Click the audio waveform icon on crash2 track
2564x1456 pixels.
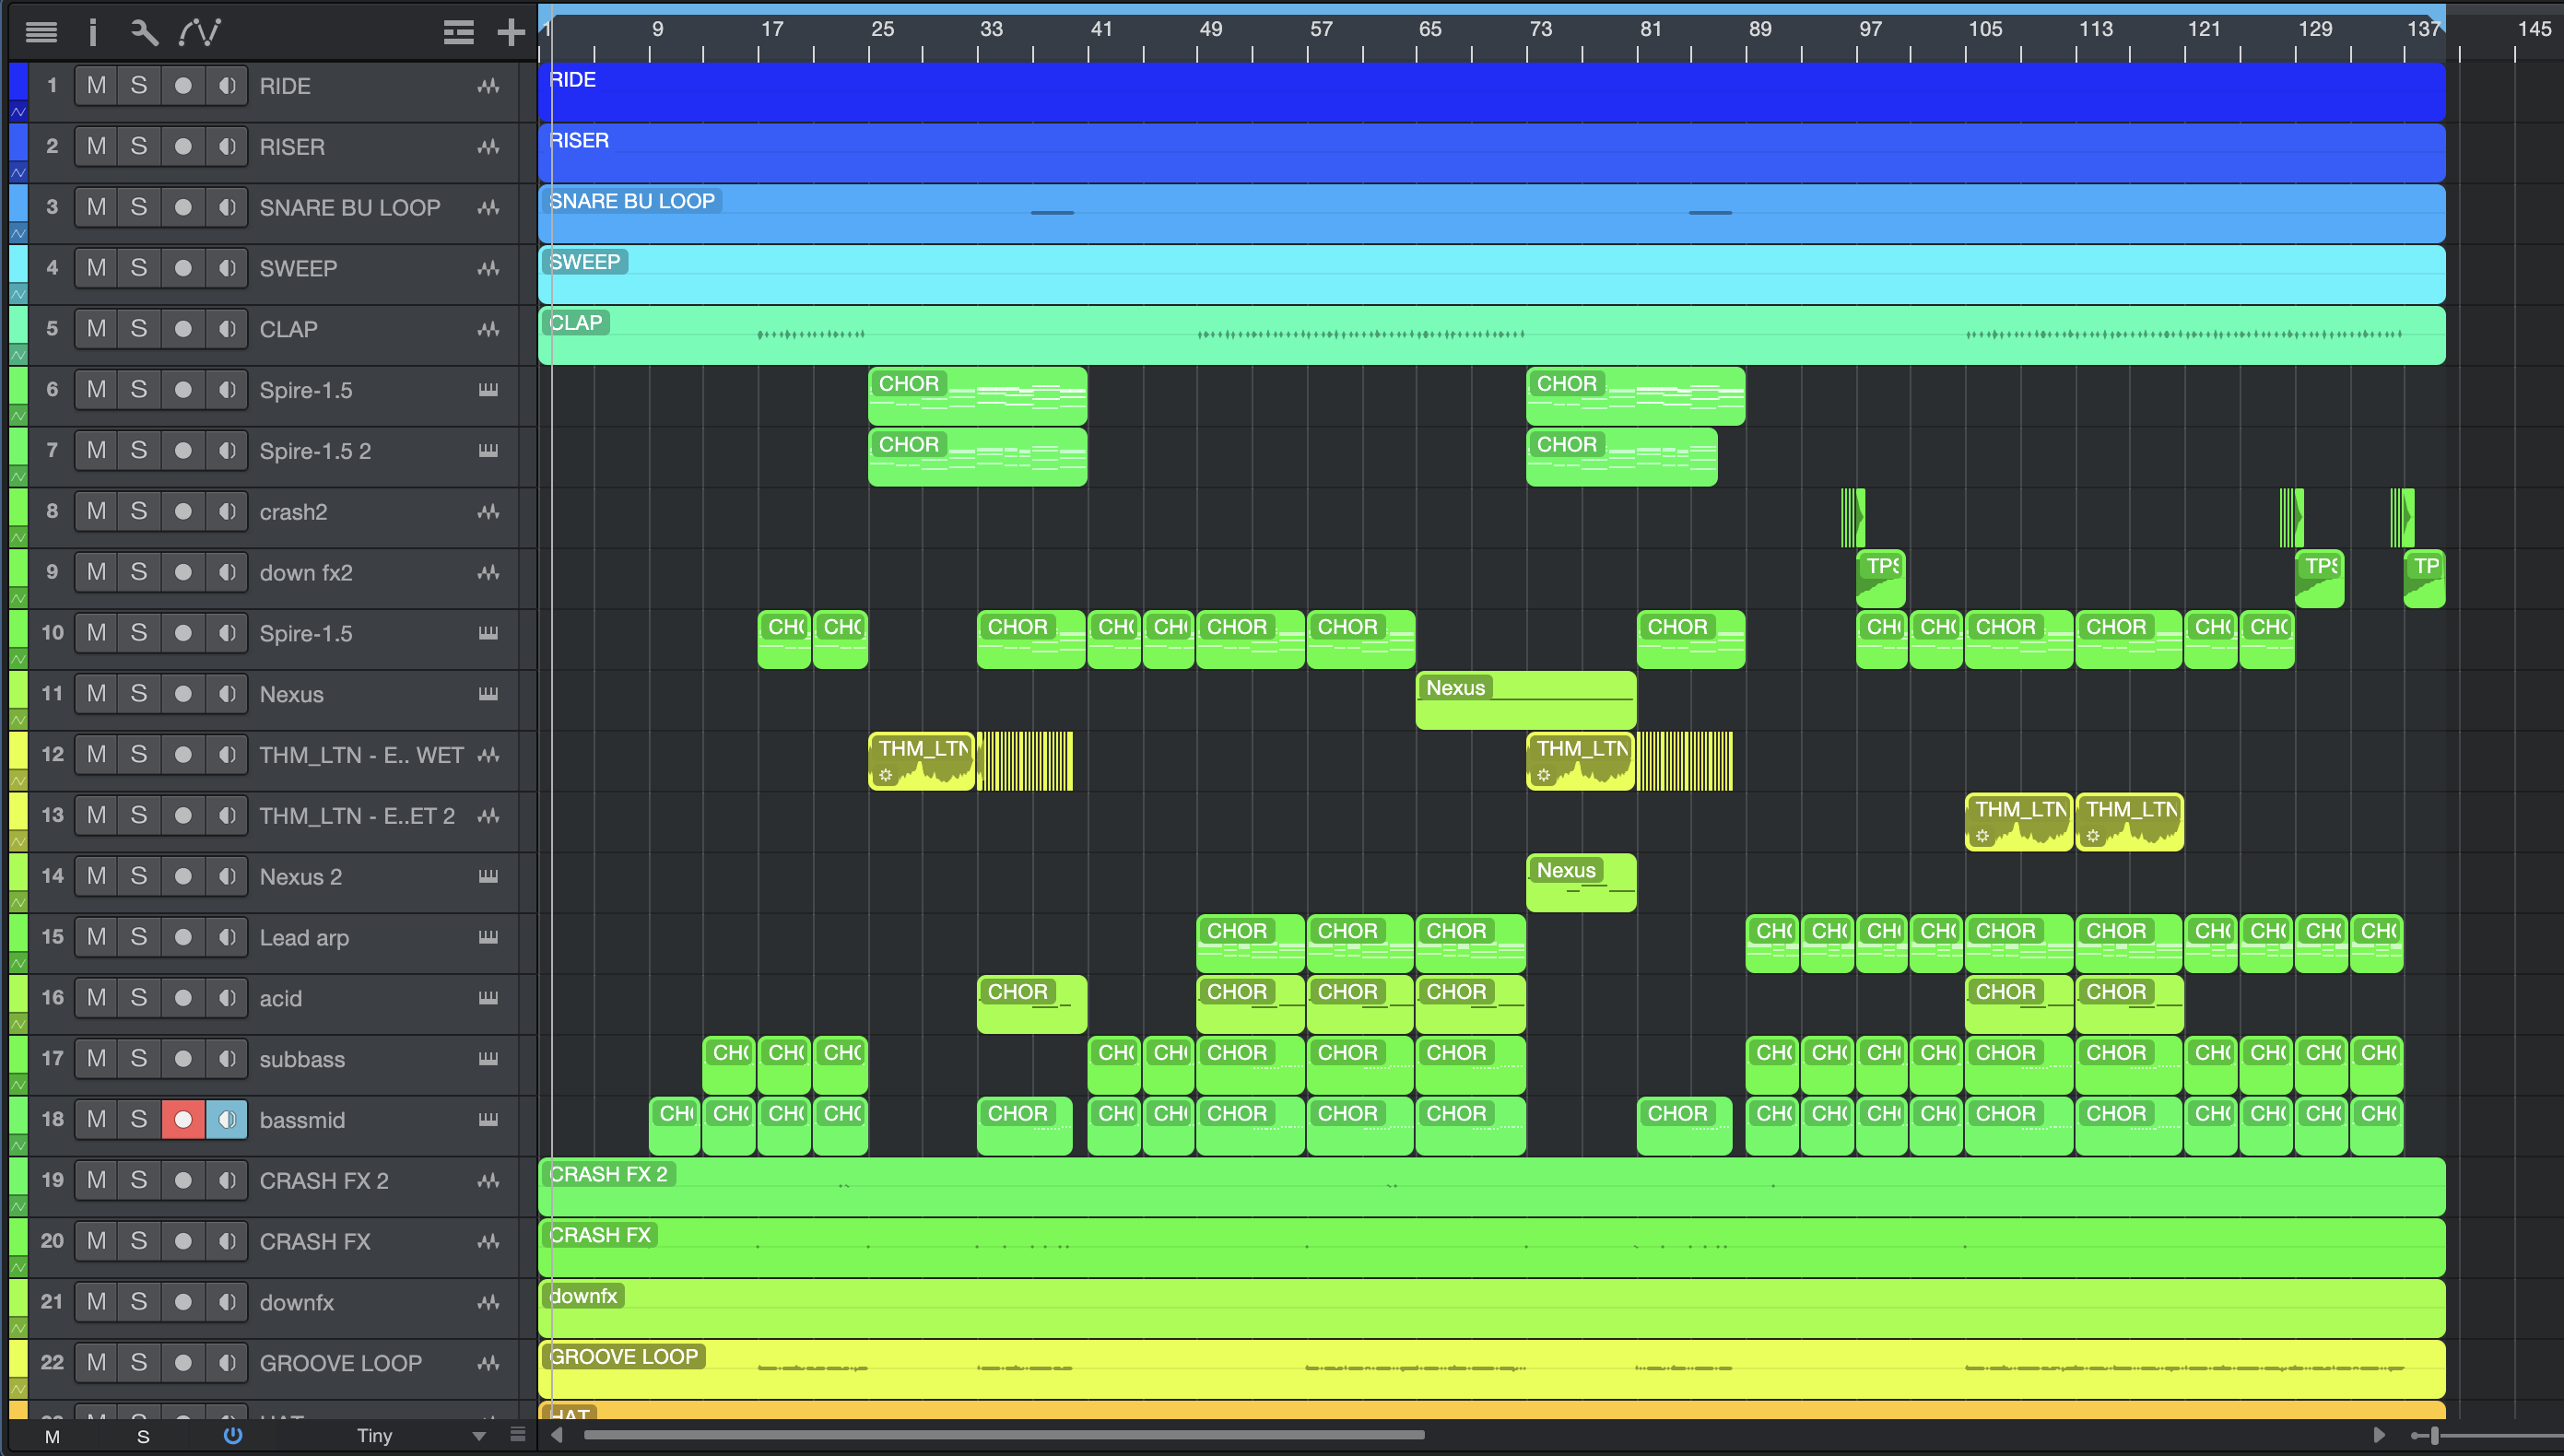point(488,512)
